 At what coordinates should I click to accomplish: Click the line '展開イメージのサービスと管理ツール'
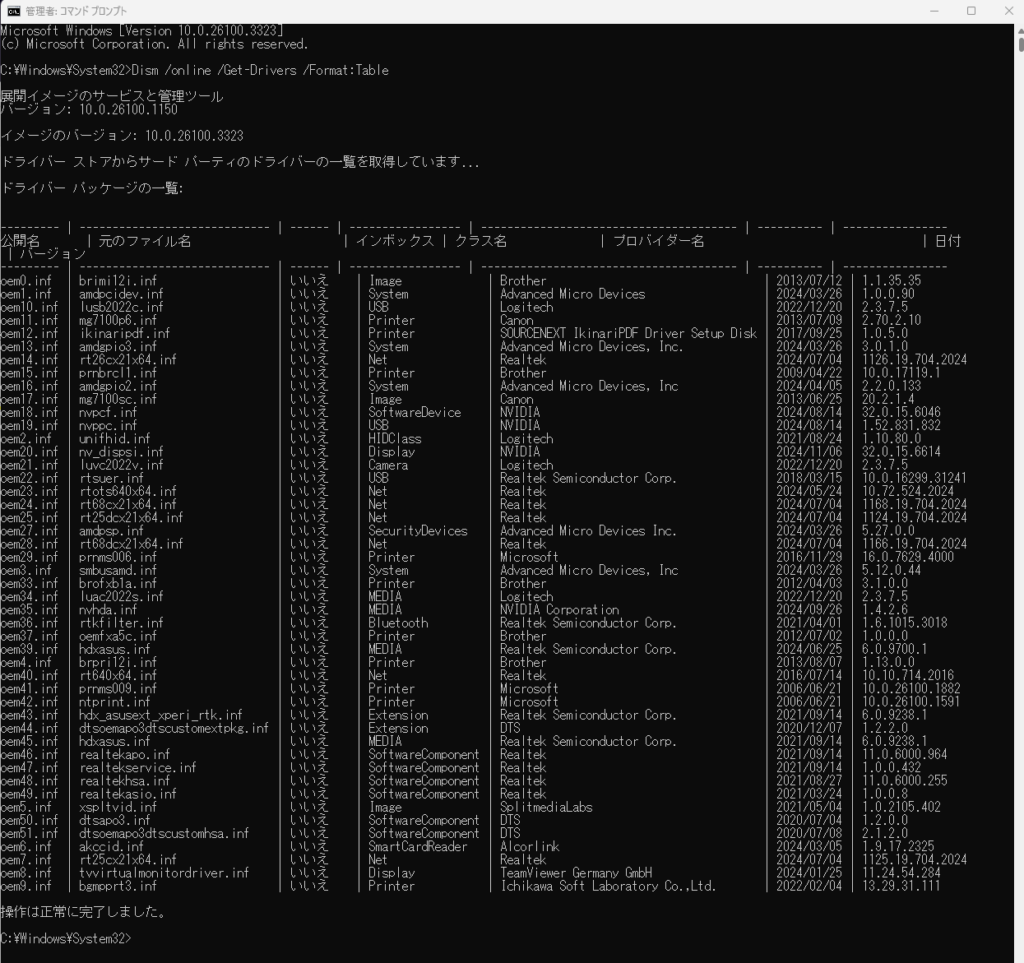coord(112,97)
